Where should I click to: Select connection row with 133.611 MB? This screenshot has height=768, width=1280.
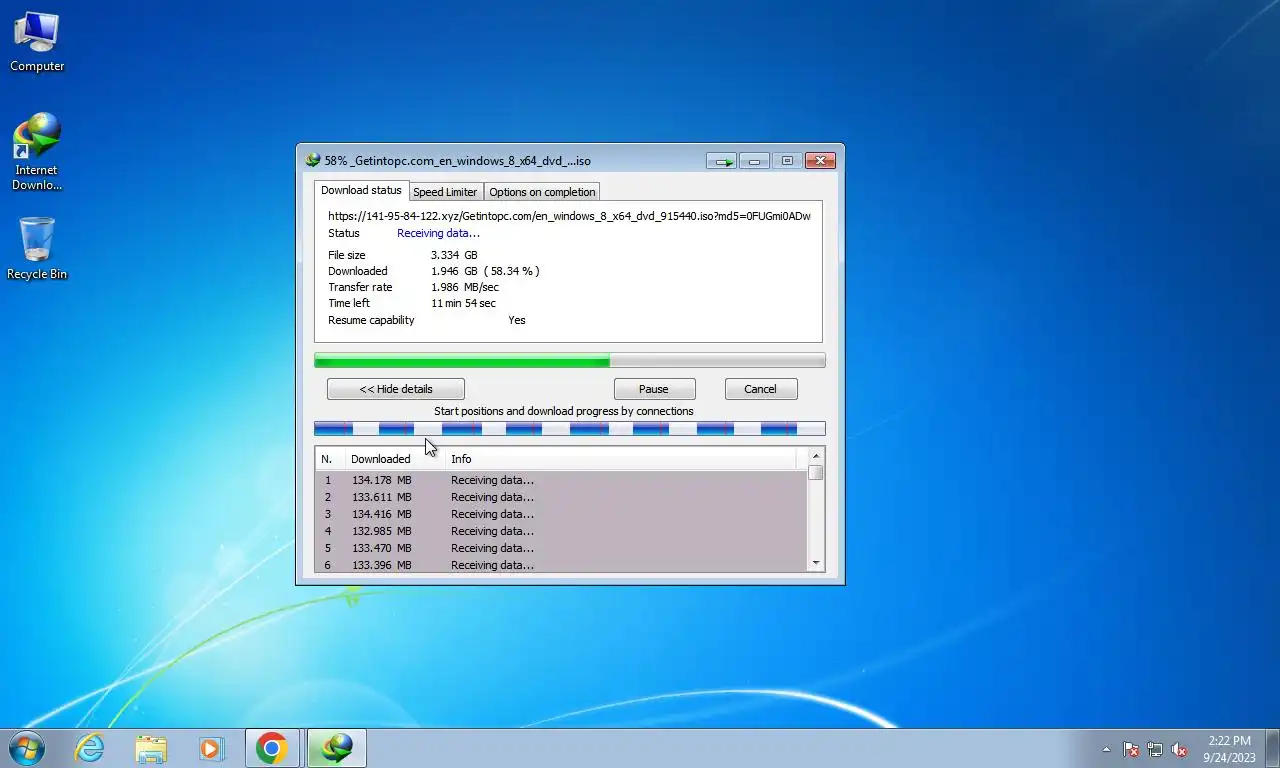[561, 497]
